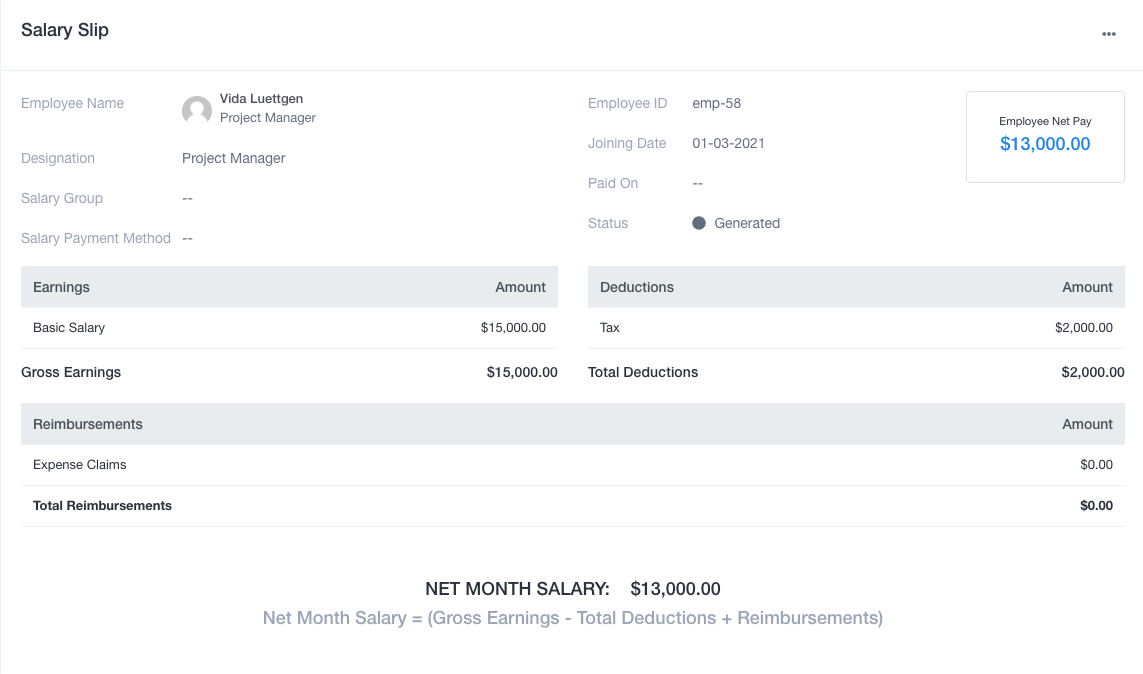Click the Gross Earnings total label
This screenshot has width=1143, height=674.
71,372
